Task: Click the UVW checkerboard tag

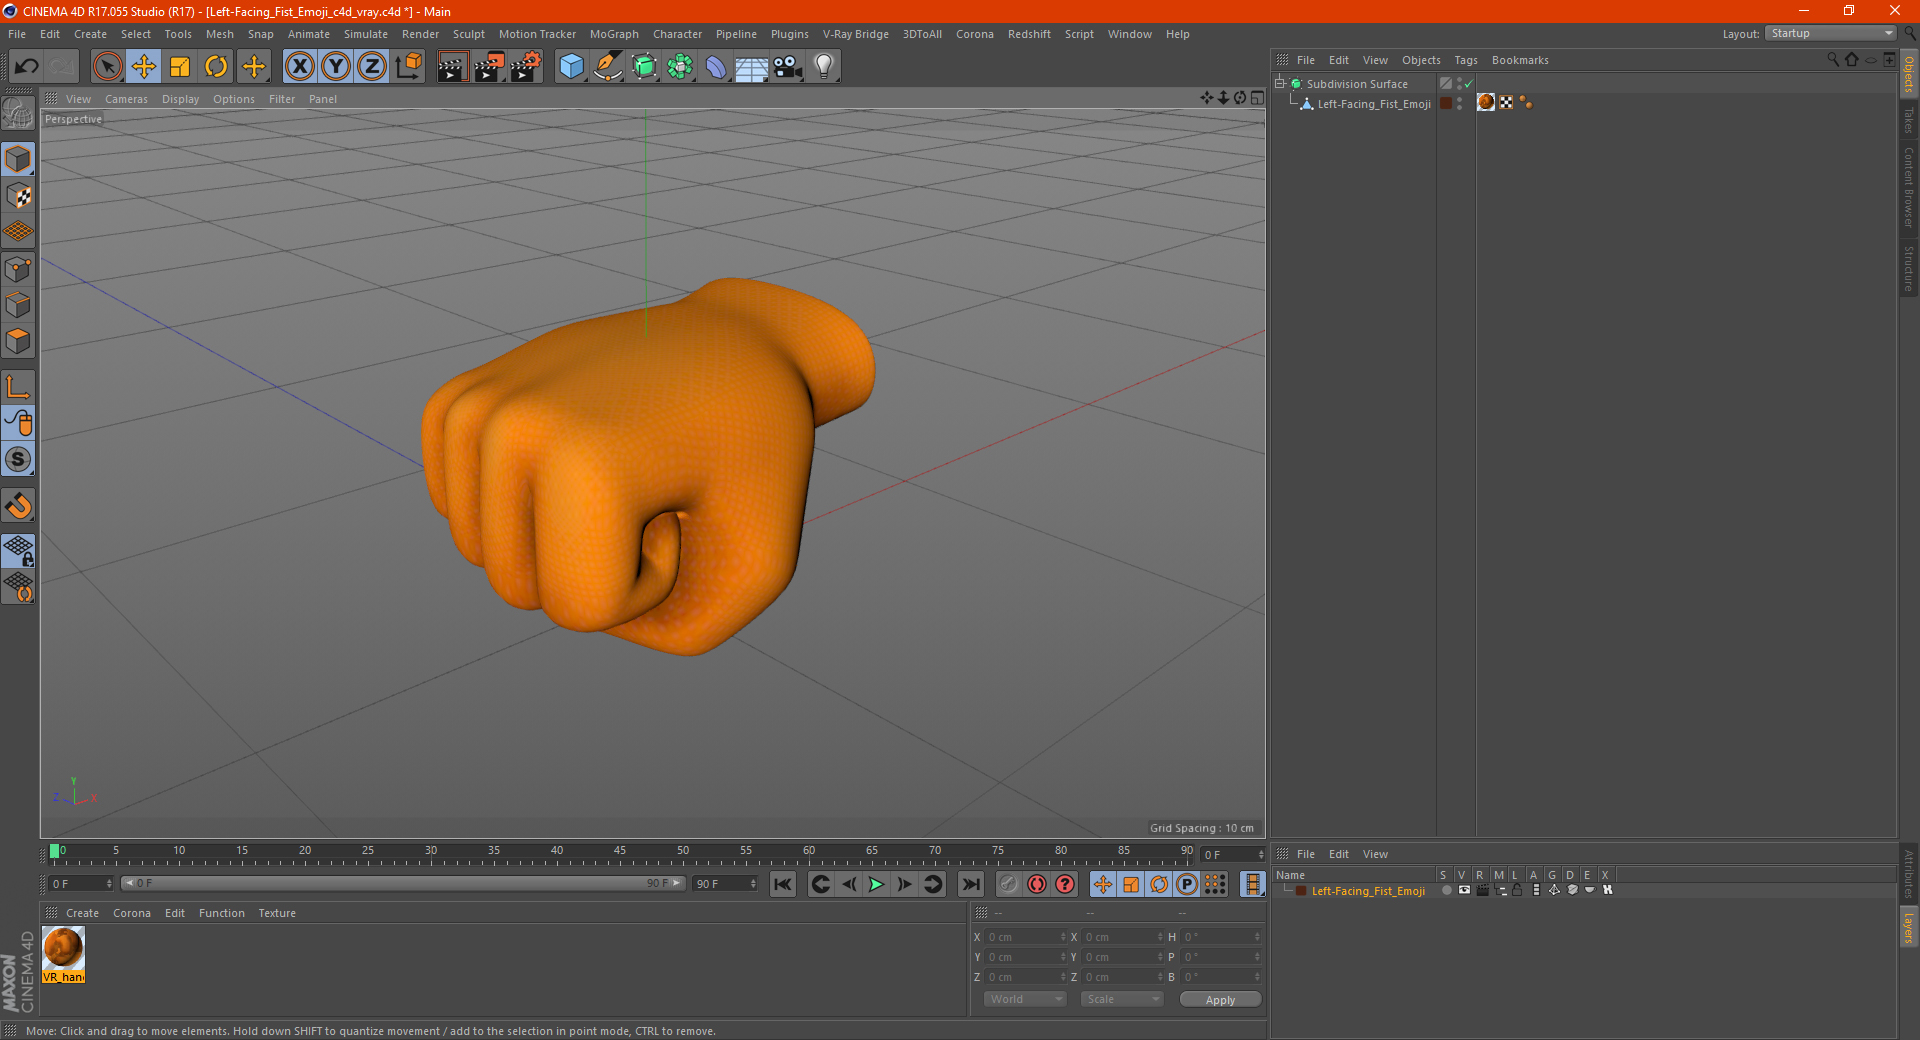Action: point(1506,103)
